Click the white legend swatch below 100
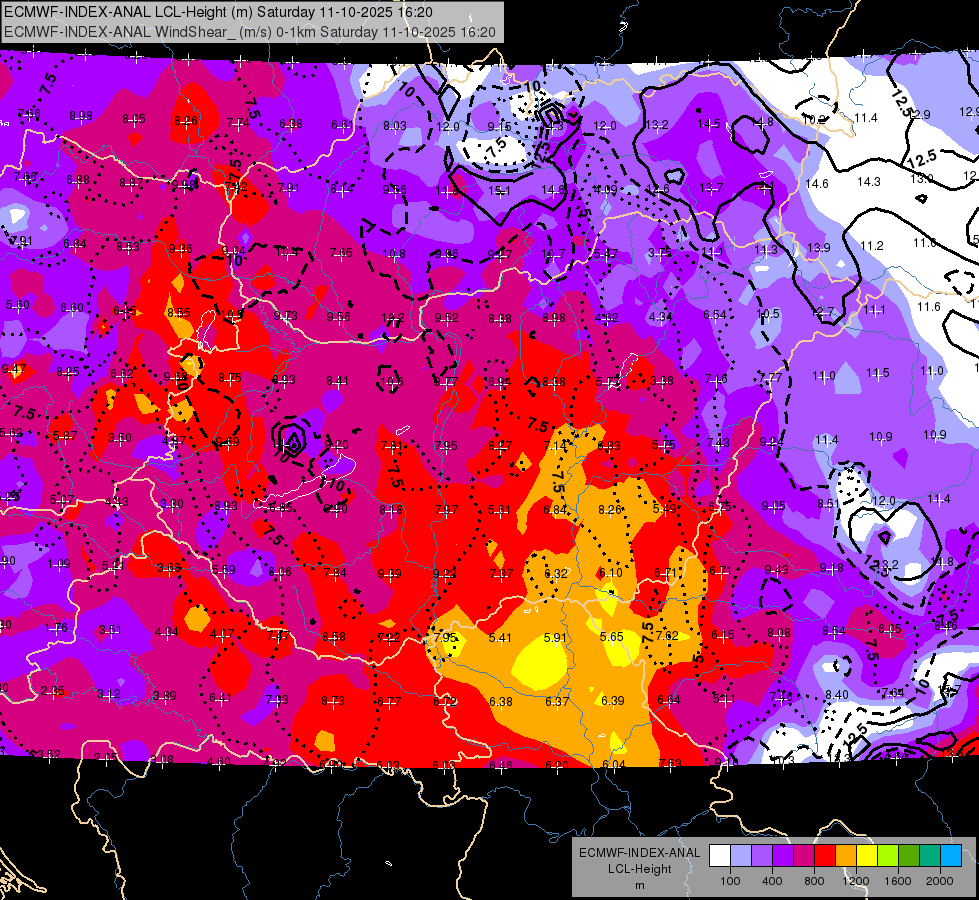The image size is (979, 900). pyautogui.click(x=720, y=855)
